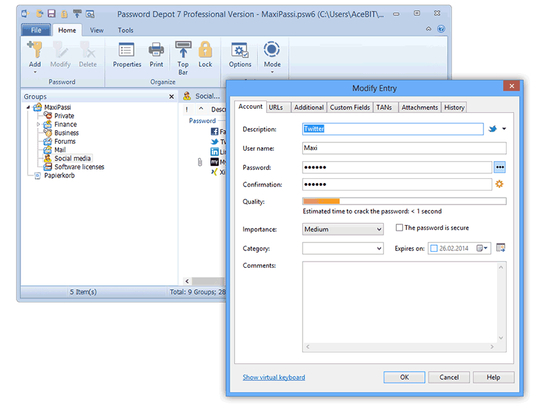This screenshot has height=413, width=550.
Task: Click the Mode icon in ribbon
Action: click(272, 49)
